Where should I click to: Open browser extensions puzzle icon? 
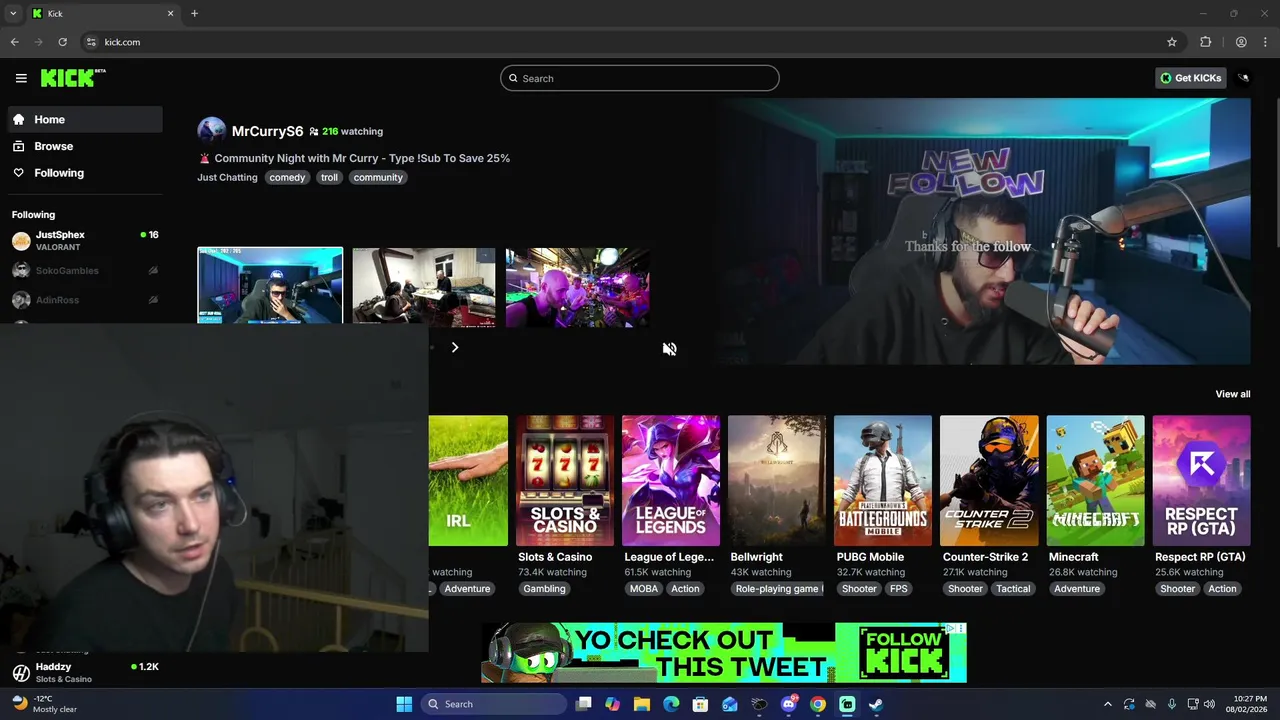(1205, 42)
